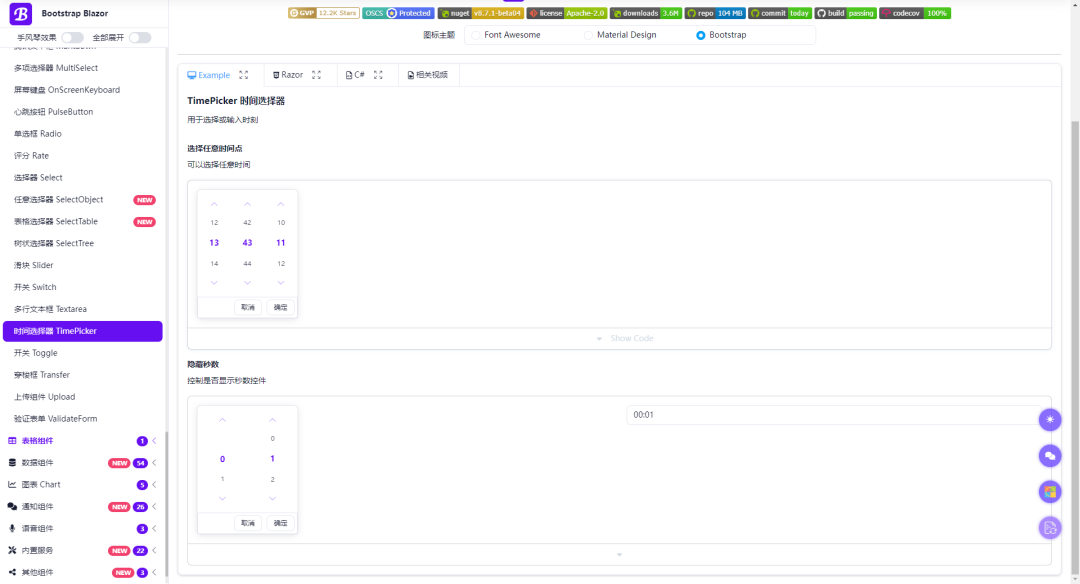The width and height of the screenshot is (1080, 584).
Task: Click the colorful palette floating button
Action: (x=1050, y=491)
